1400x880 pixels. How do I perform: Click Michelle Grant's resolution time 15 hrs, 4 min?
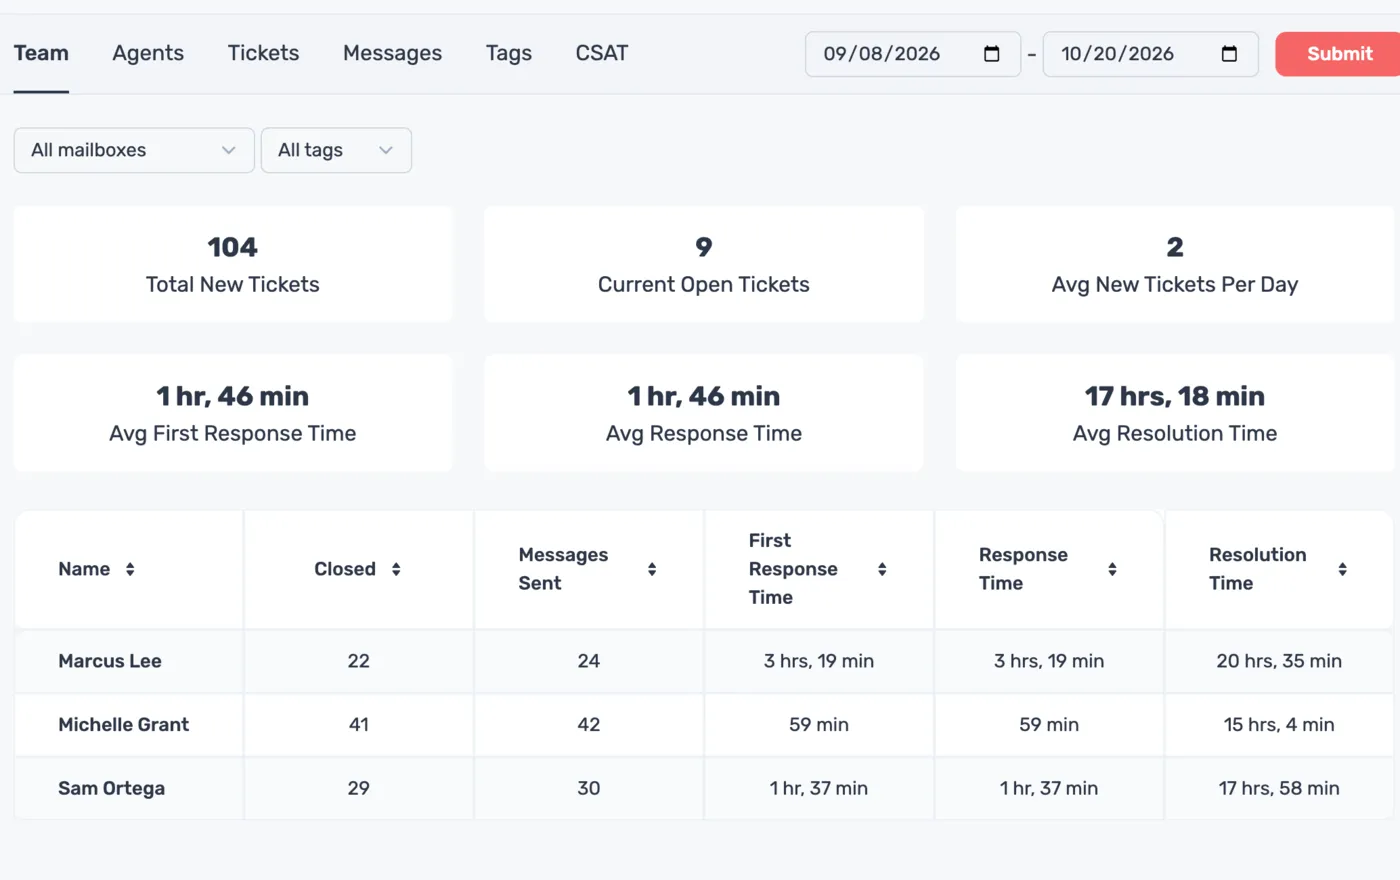pyautogui.click(x=1279, y=725)
